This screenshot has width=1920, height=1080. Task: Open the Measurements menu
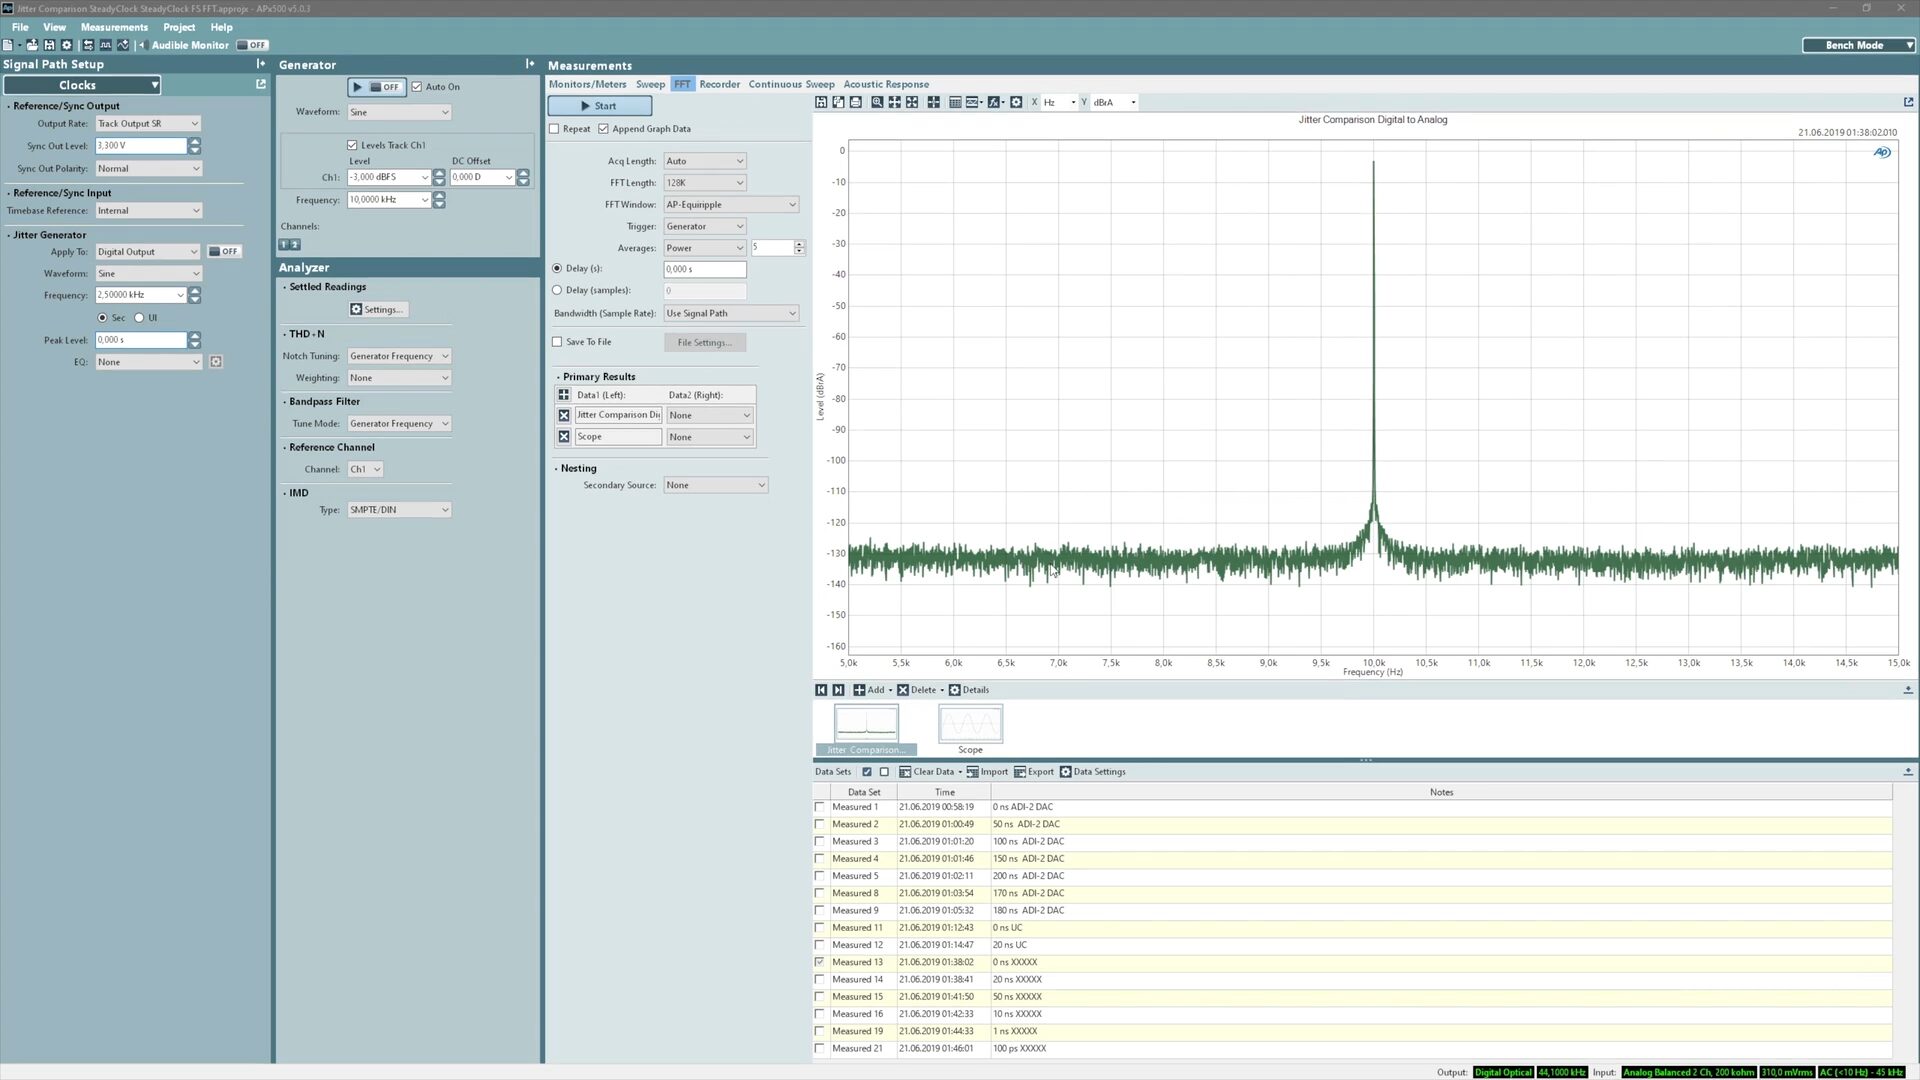[114, 27]
